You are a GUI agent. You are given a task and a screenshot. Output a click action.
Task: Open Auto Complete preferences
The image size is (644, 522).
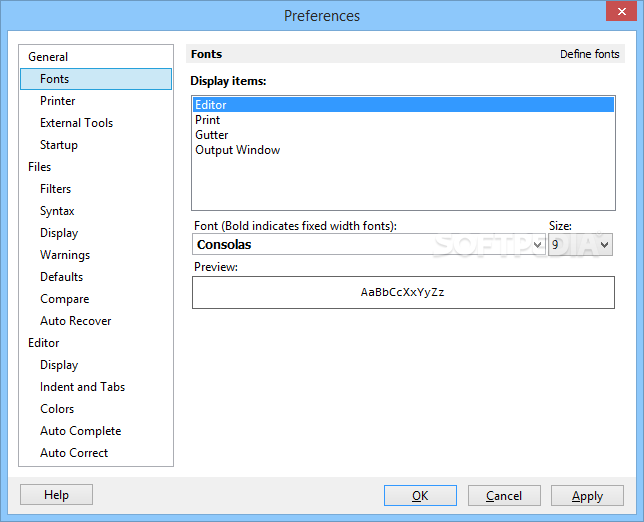click(x=80, y=431)
